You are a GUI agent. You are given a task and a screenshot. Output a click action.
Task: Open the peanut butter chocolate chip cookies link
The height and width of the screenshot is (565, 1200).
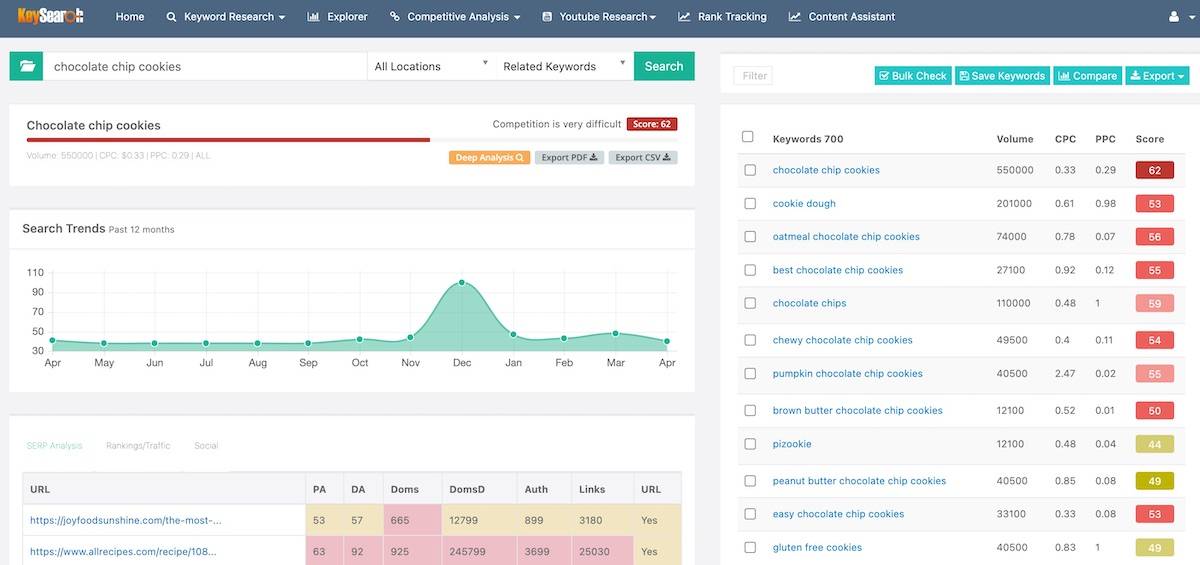click(859, 481)
